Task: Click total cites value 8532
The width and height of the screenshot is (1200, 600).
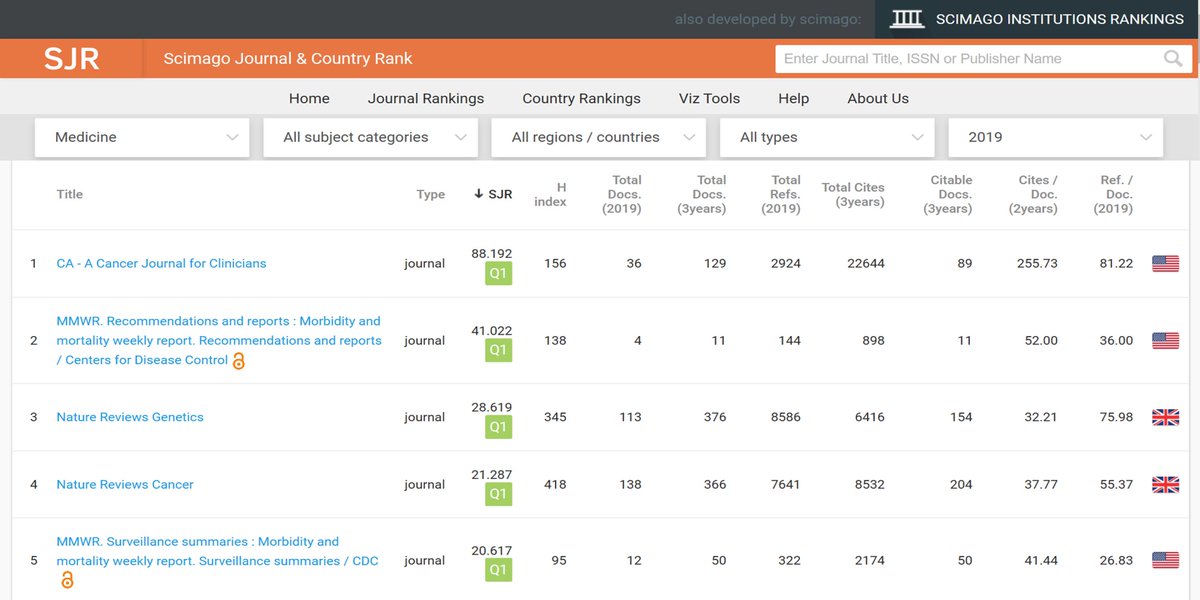Action: pos(869,485)
